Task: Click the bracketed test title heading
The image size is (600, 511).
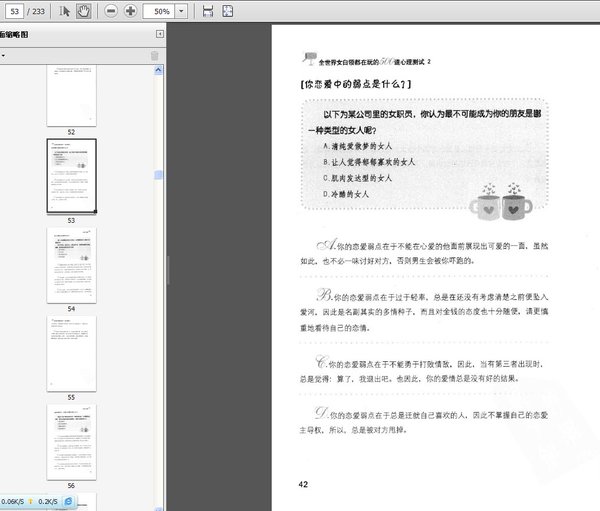Action: pyautogui.click(x=356, y=84)
